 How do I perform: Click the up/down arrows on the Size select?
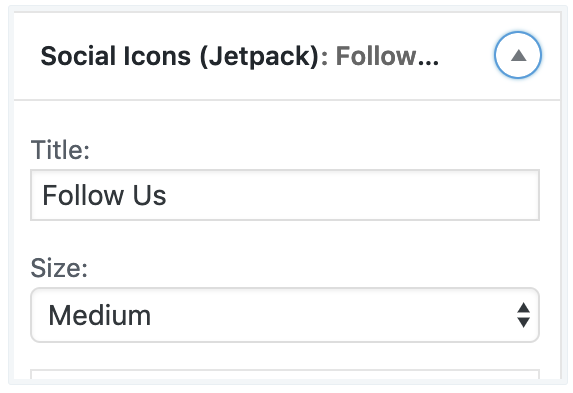click(523, 315)
